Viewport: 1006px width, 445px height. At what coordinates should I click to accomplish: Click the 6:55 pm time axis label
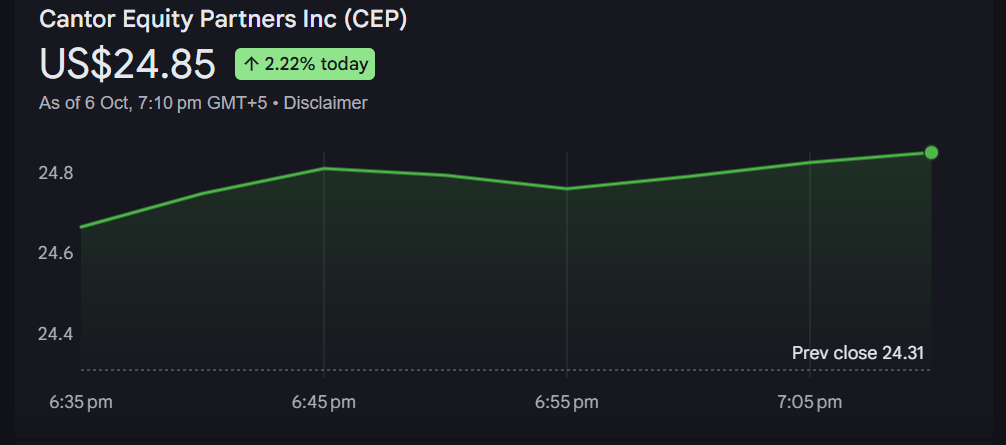(567, 402)
